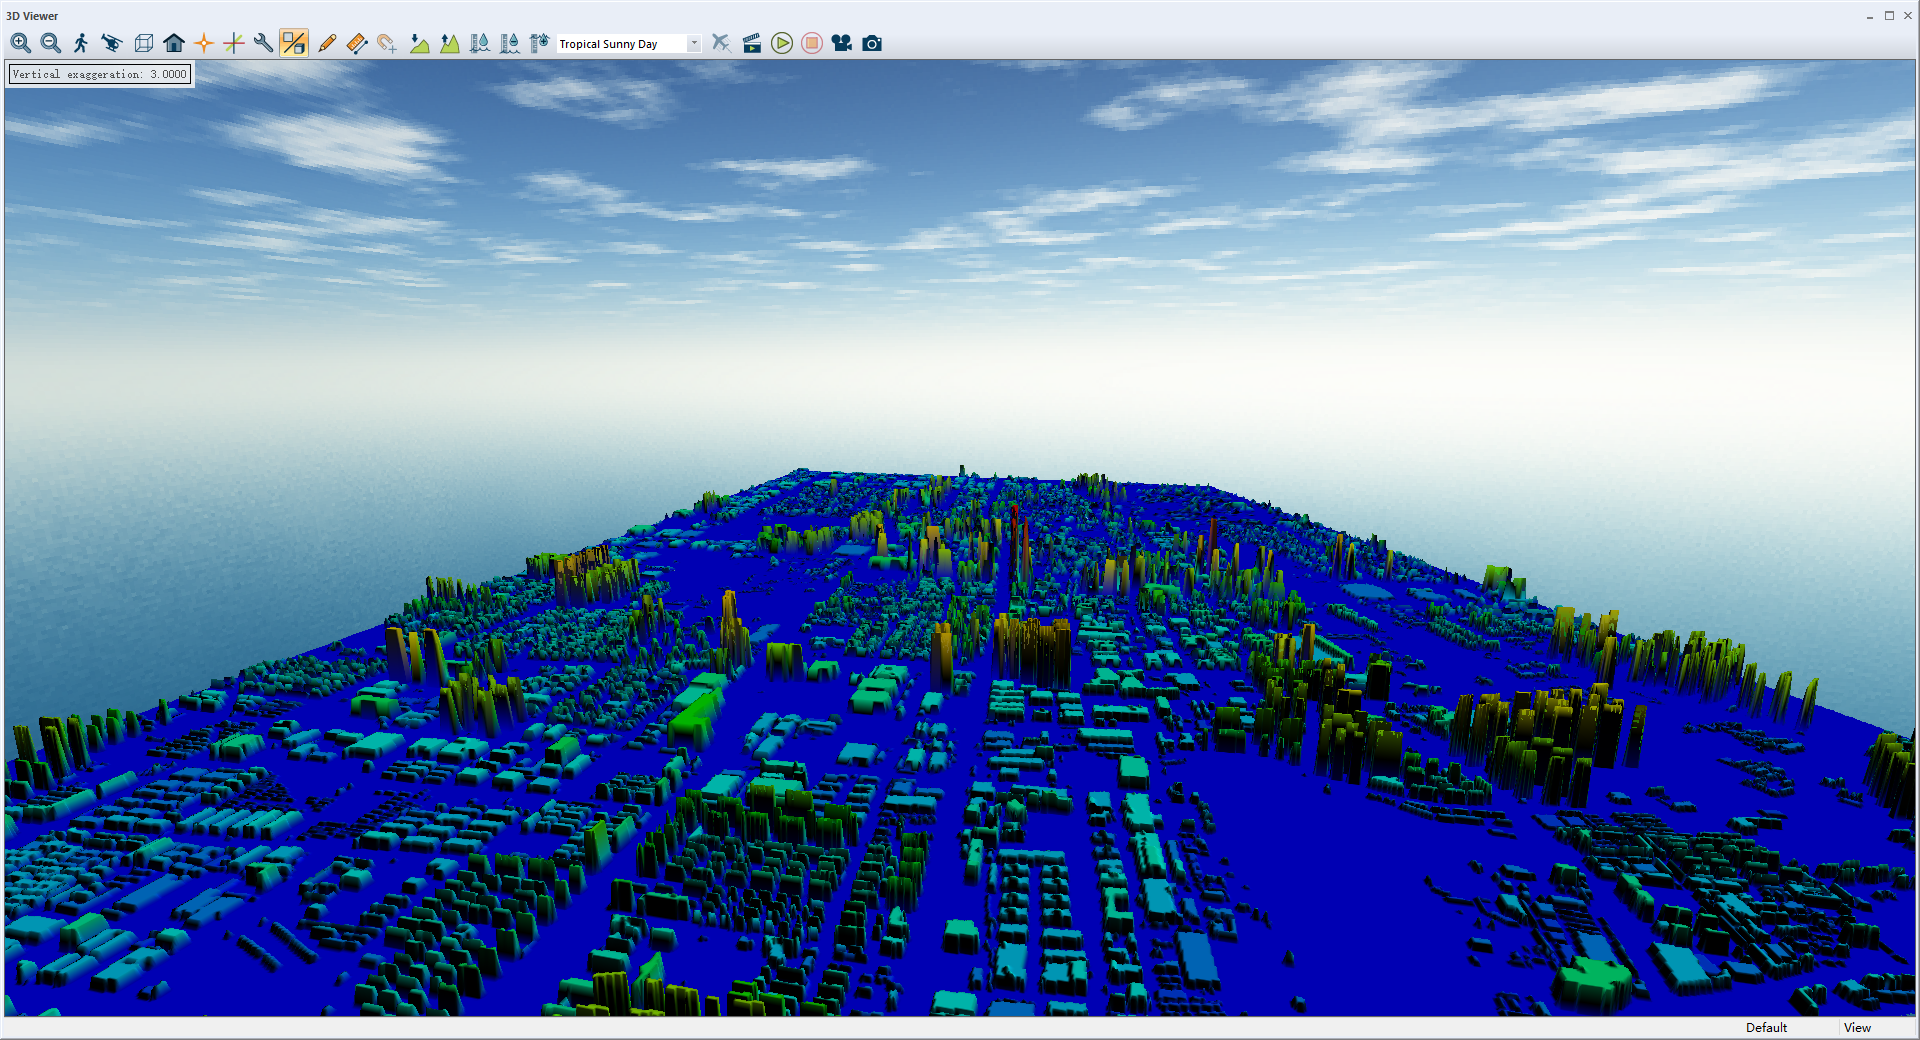This screenshot has height=1040, width=1920.
Task: Stop the flight animation playback
Action: [811, 43]
